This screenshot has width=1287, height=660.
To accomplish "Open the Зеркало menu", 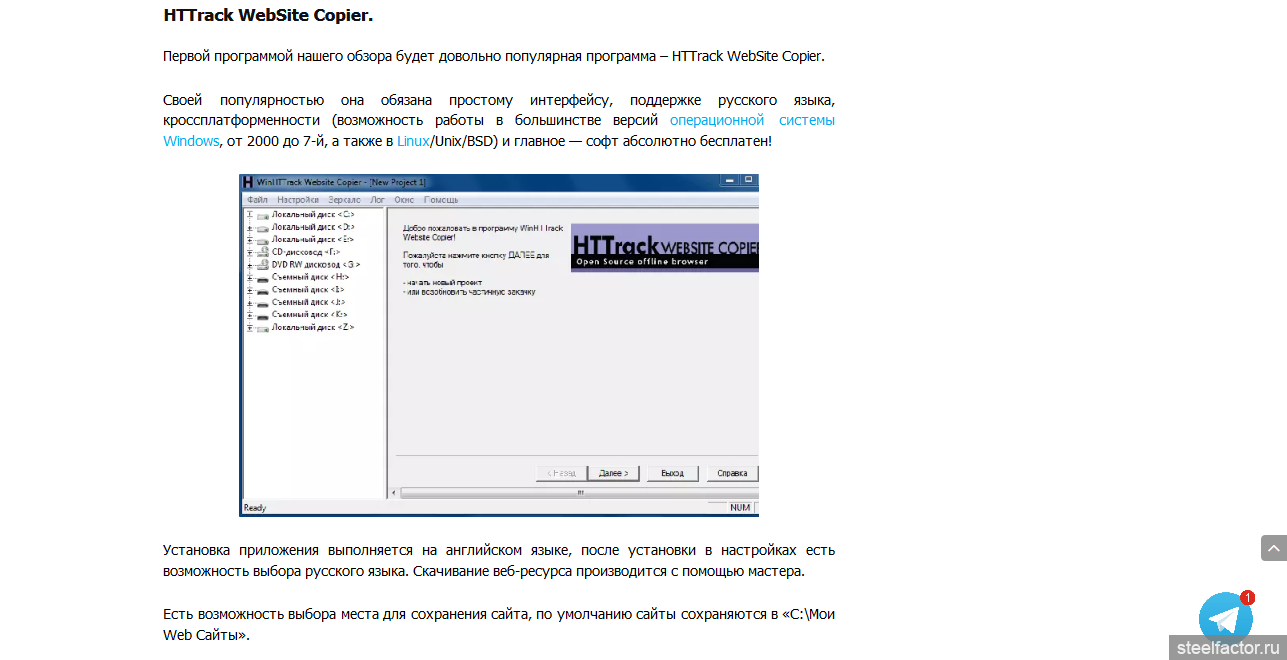I will point(344,200).
